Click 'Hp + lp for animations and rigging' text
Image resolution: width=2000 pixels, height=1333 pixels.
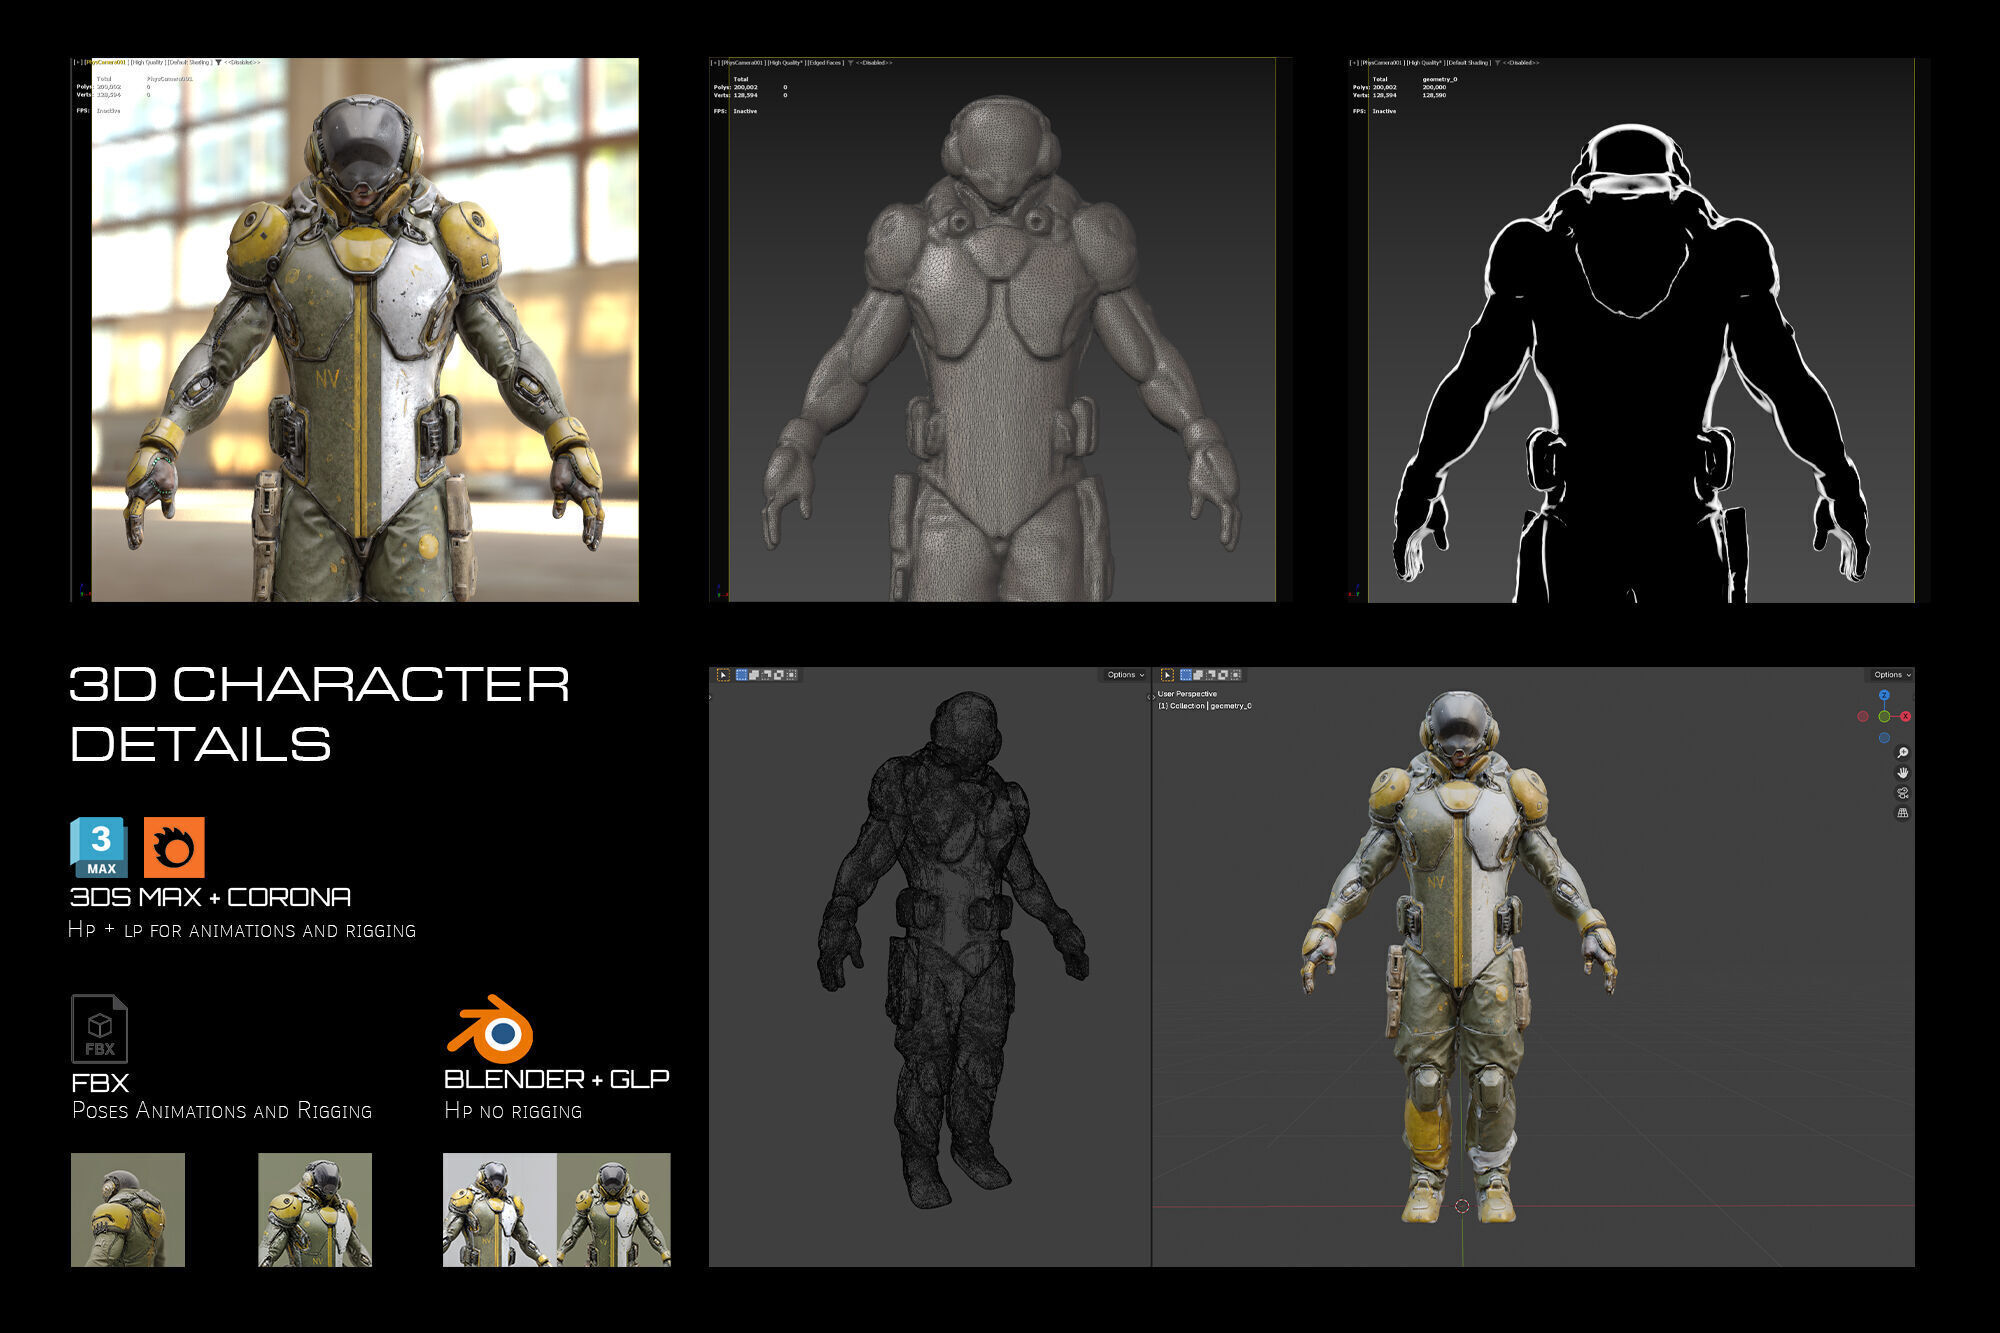pos(242,930)
